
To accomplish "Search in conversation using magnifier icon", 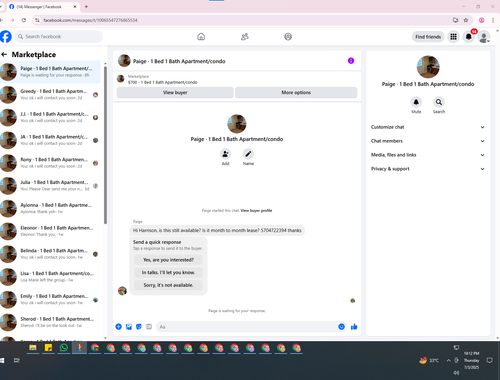I will pyautogui.click(x=439, y=102).
